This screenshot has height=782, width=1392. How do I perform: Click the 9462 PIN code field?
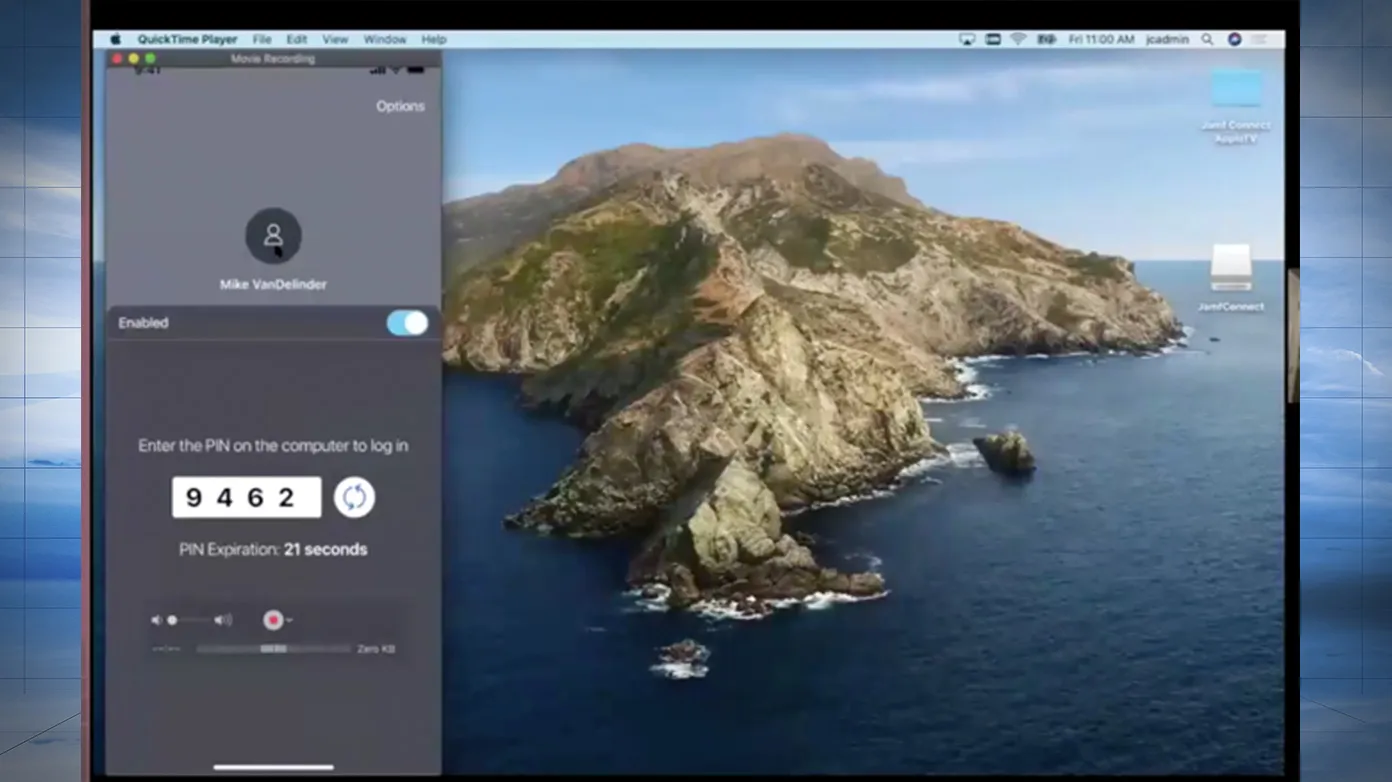click(x=246, y=497)
